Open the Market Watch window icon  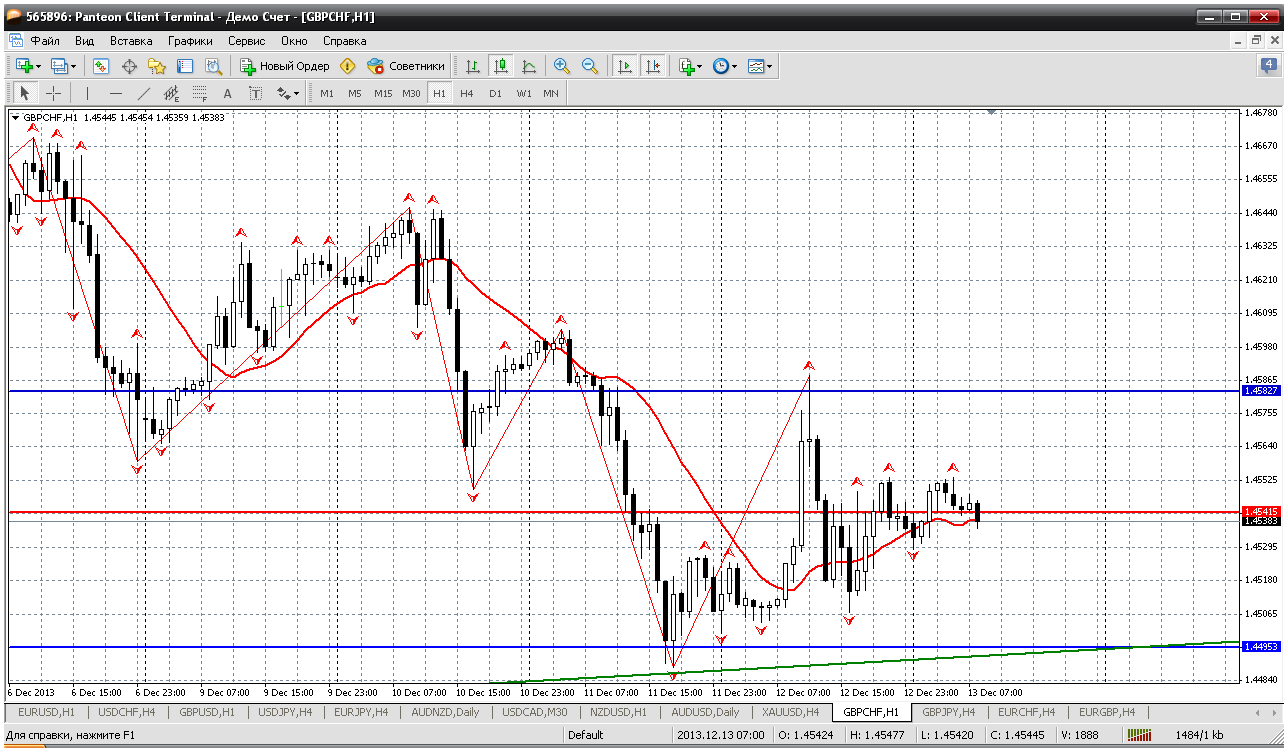[101, 66]
